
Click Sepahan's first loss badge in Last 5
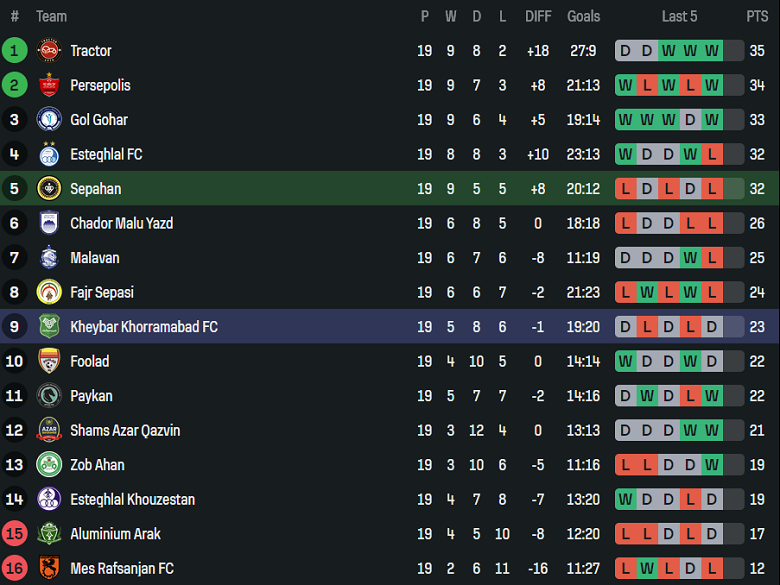[626, 189]
